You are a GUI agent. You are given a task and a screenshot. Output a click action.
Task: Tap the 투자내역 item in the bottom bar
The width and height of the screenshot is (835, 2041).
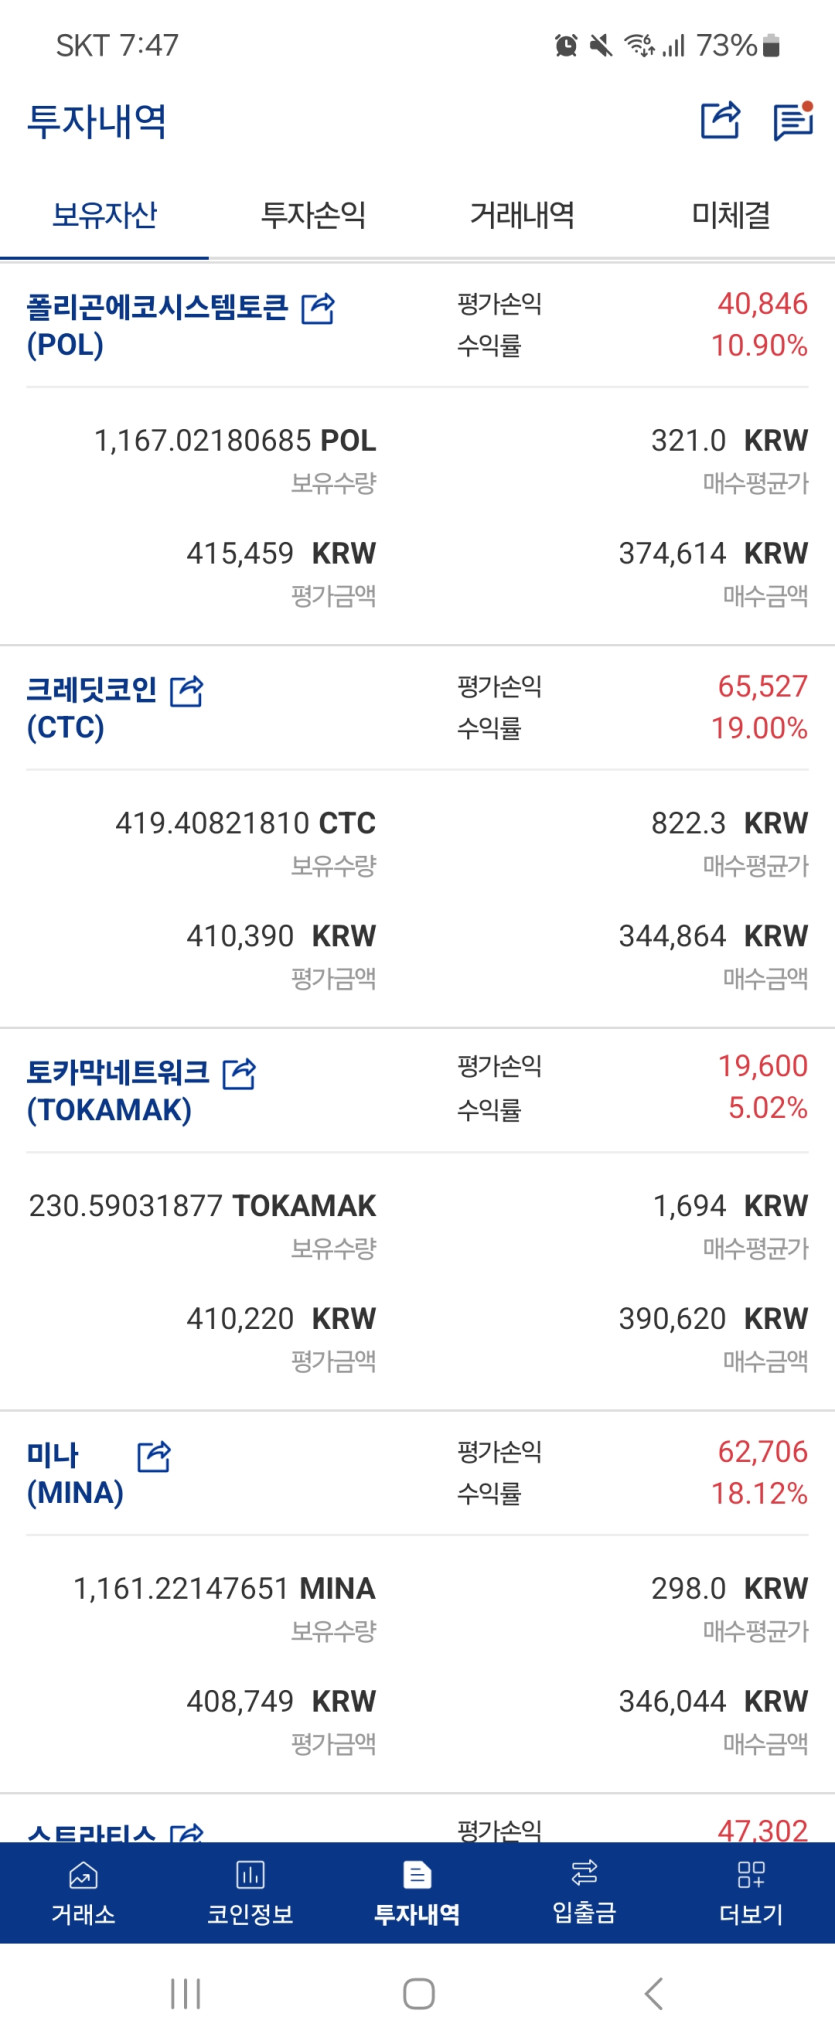point(417,1893)
